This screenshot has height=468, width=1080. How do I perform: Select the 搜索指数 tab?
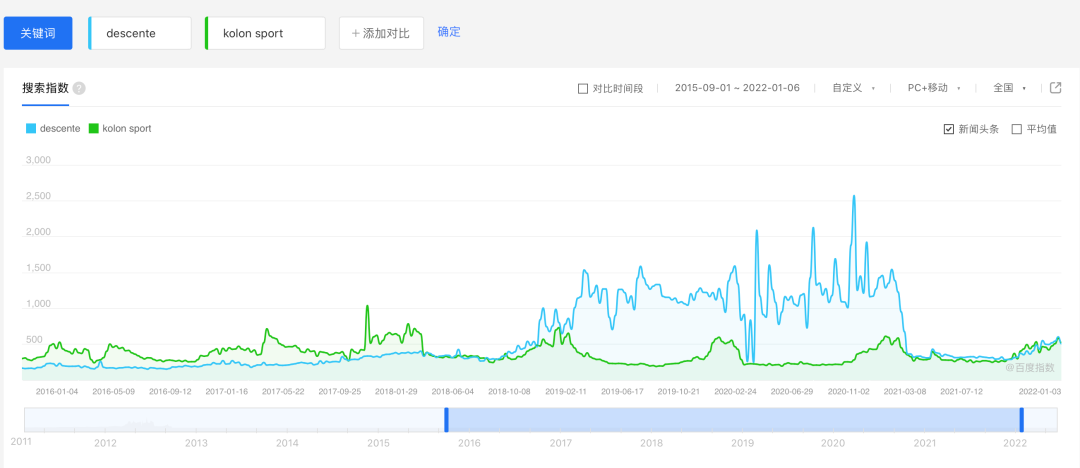pos(45,88)
